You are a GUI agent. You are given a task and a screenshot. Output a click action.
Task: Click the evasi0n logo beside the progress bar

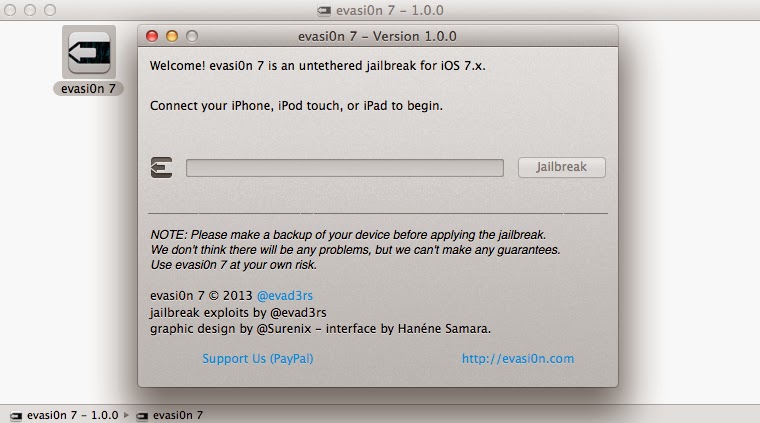tap(161, 168)
